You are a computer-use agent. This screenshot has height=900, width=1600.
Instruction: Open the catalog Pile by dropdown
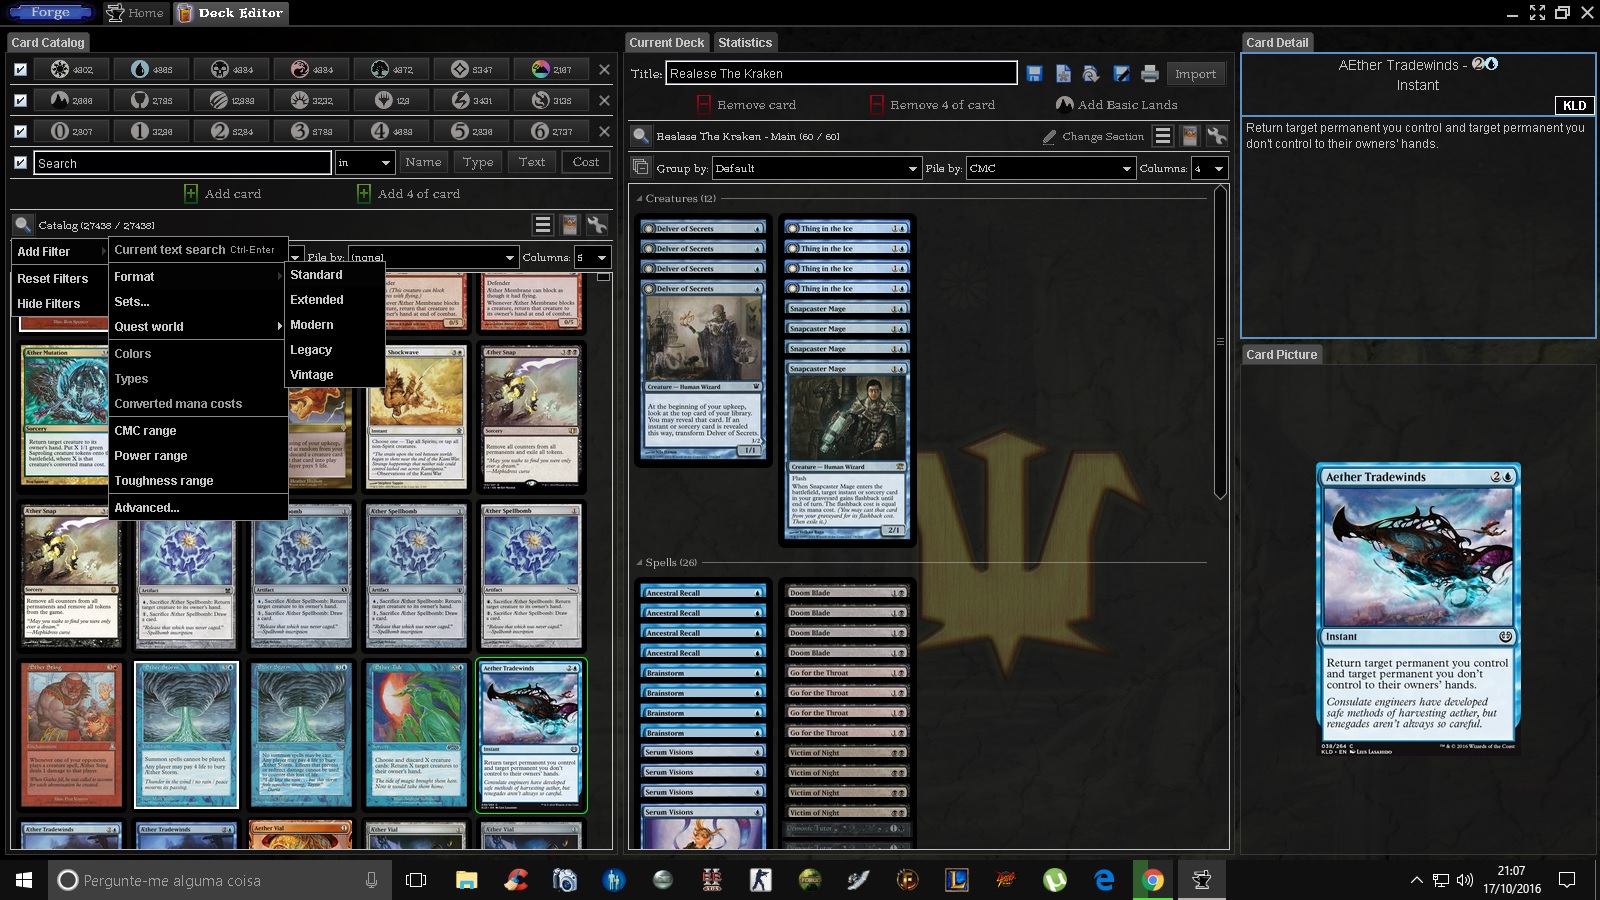[x=433, y=257]
